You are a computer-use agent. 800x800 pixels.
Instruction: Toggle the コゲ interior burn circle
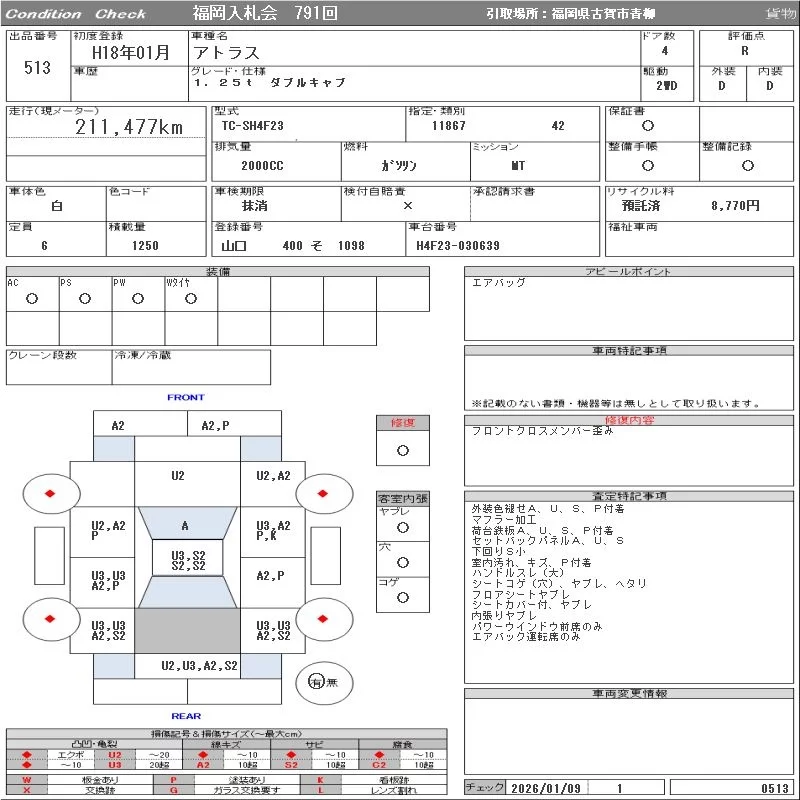(x=402, y=598)
